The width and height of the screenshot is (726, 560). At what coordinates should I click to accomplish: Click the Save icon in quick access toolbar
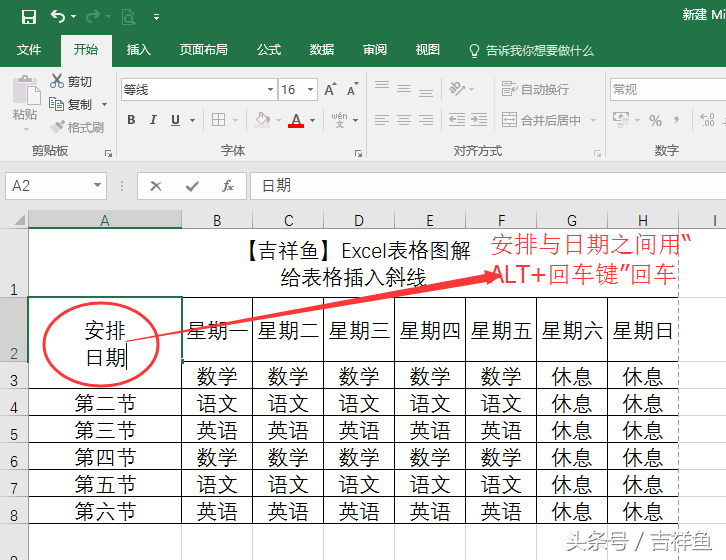[29, 17]
